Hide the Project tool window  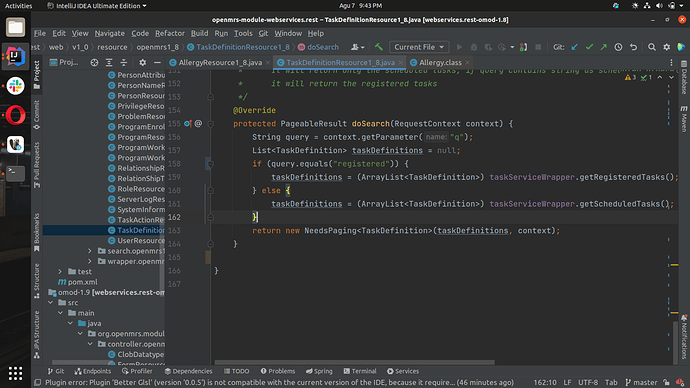157,62
